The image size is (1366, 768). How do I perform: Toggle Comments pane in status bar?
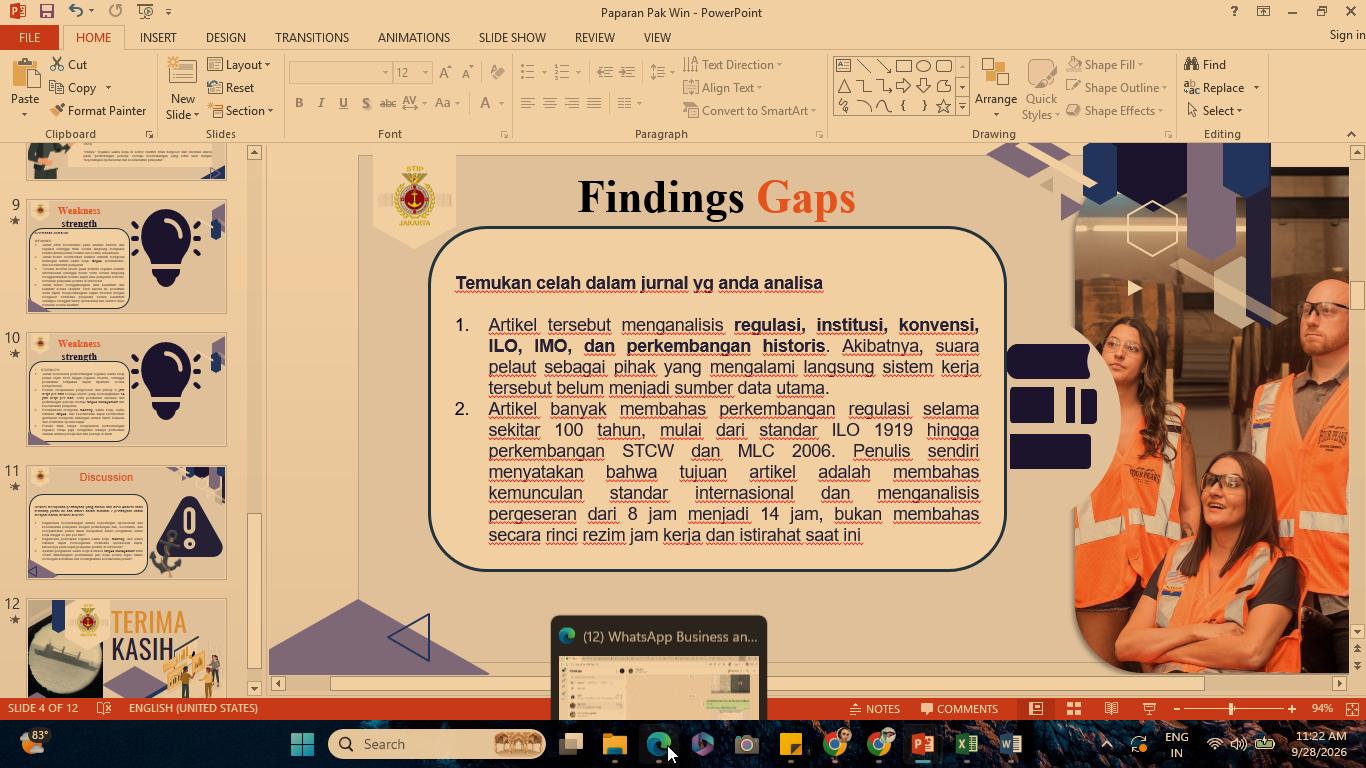(958, 709)
